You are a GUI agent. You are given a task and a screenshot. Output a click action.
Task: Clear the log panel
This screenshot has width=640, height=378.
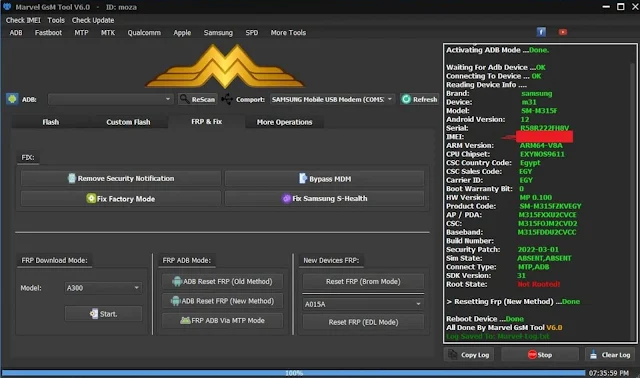point(611,355)
